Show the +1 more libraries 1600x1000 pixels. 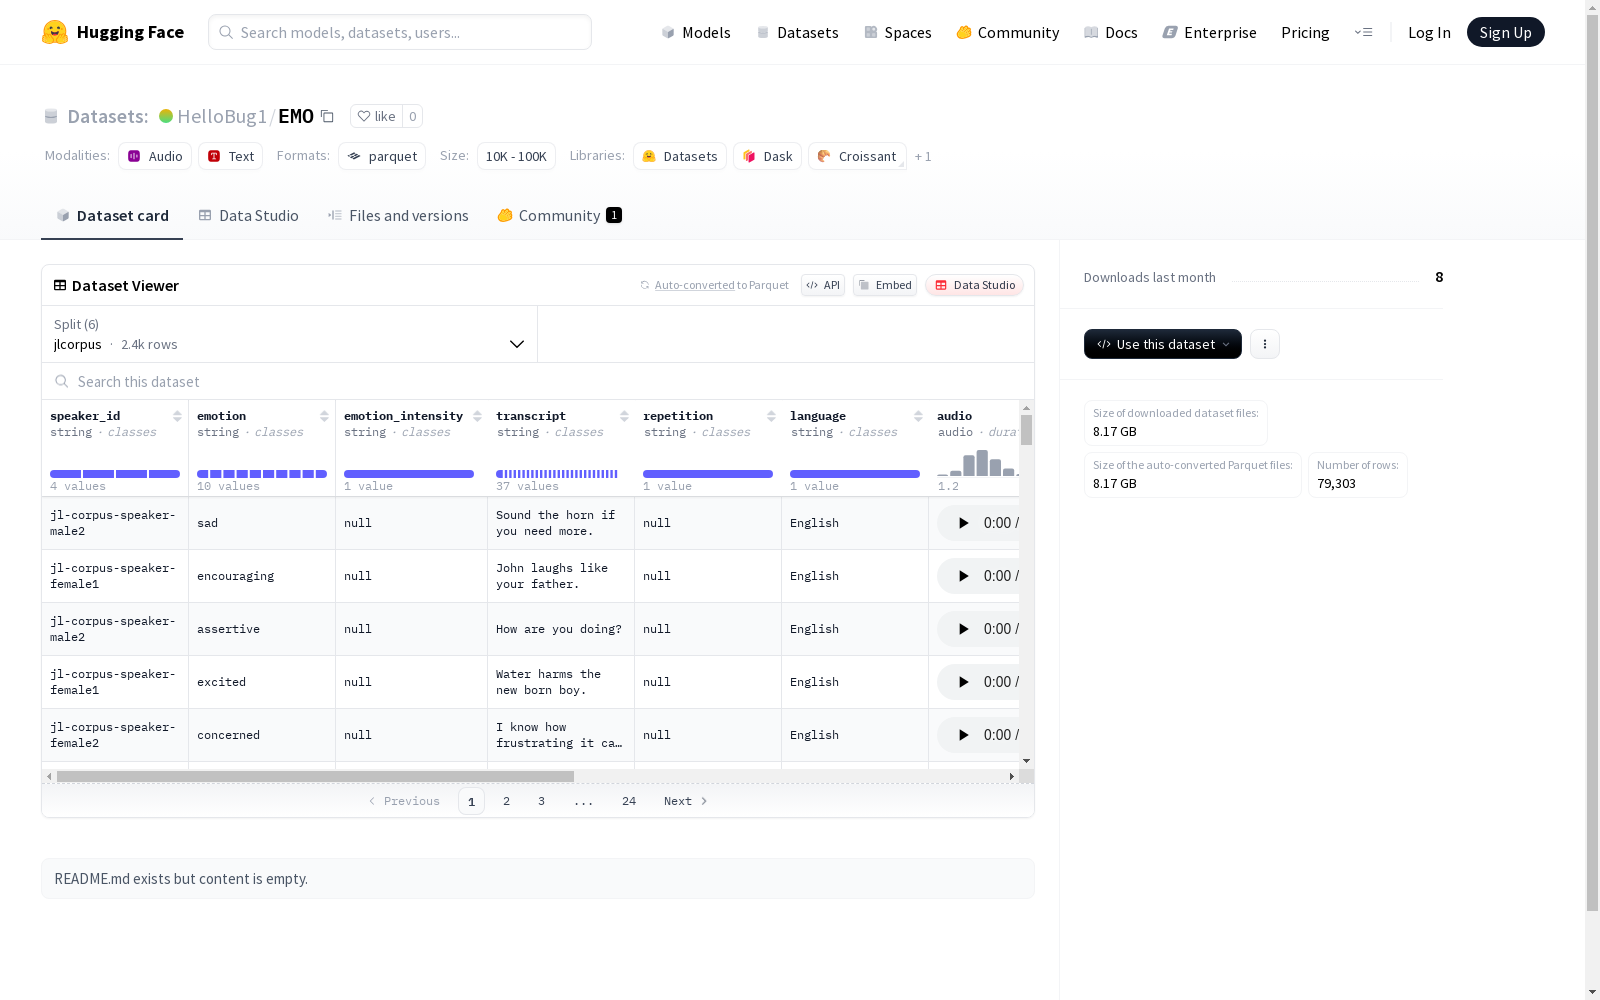click(923, 156)
